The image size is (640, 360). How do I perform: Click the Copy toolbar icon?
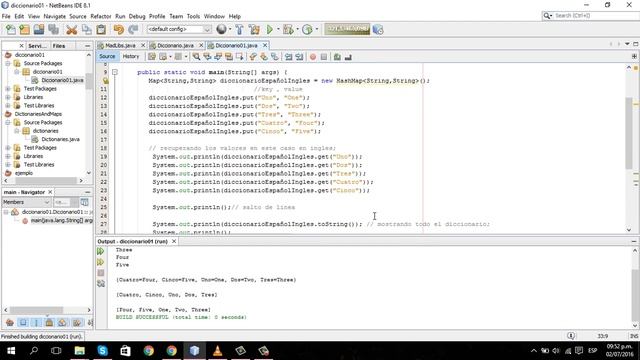click(x=87, y=29)
